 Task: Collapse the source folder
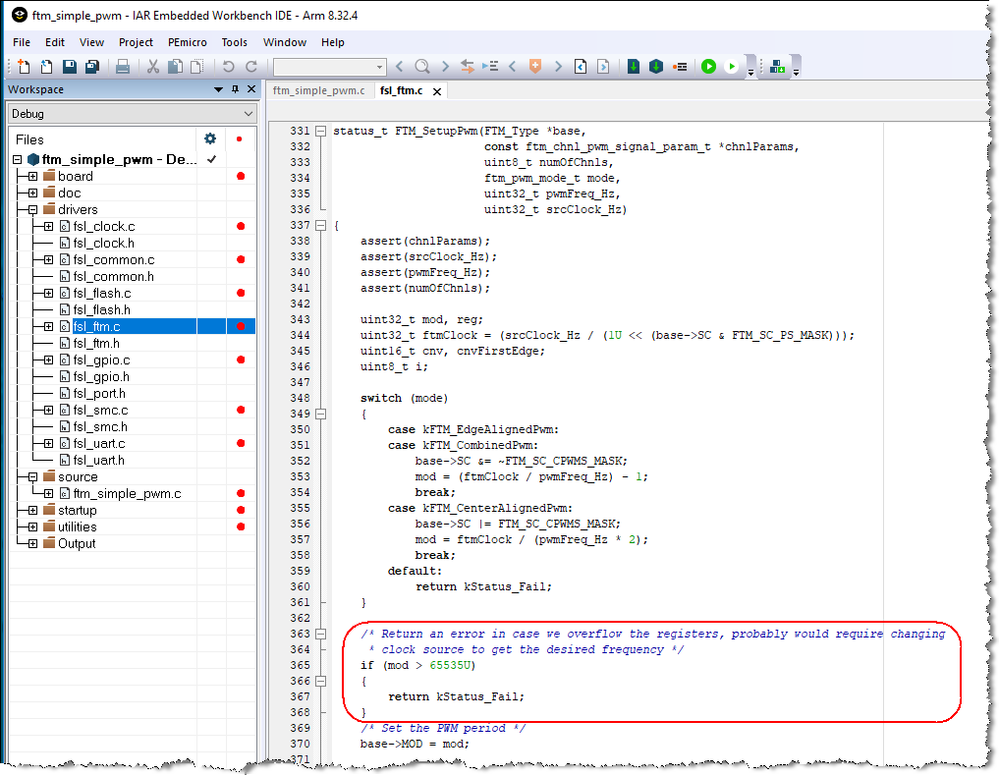point(32,477)
